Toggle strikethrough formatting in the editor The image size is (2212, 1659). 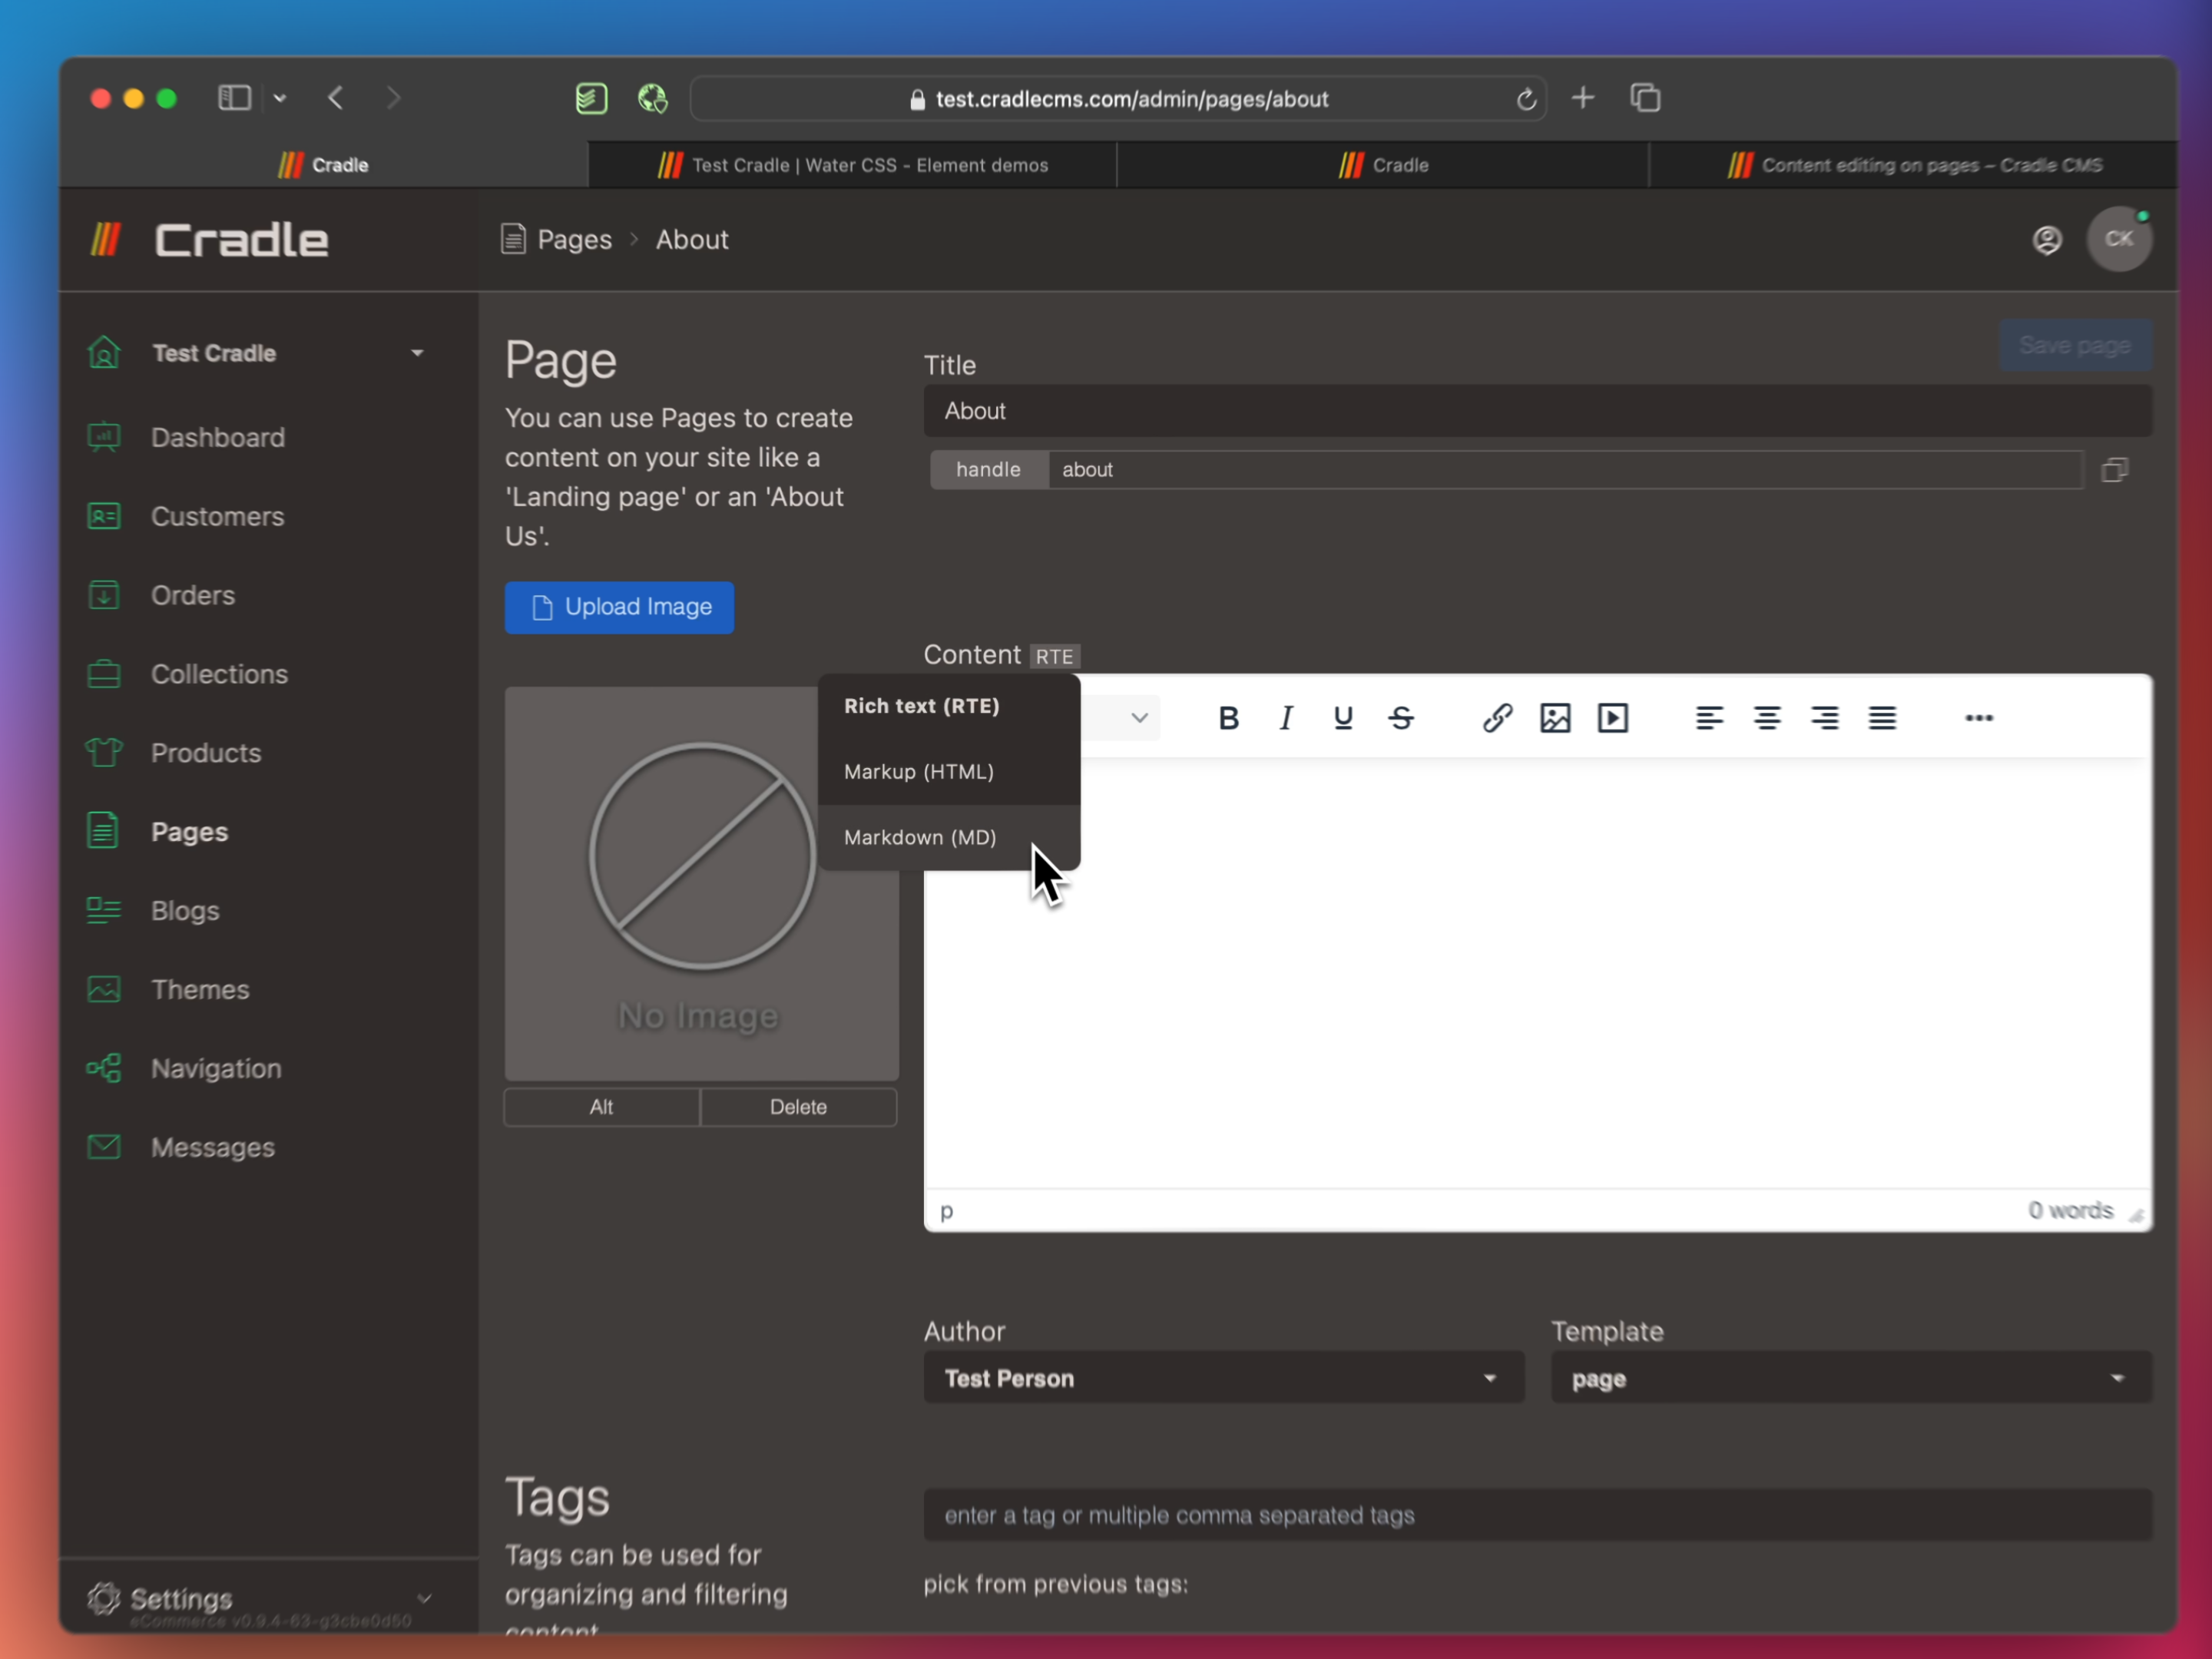pos(1401,718)
